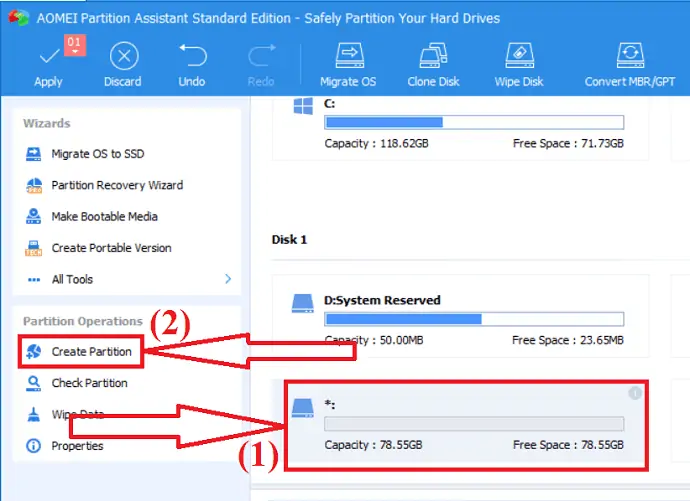Click the Undo label in the toolbar
The width and height of the screenshot is (690, 501).
click(x=192, y=82)
